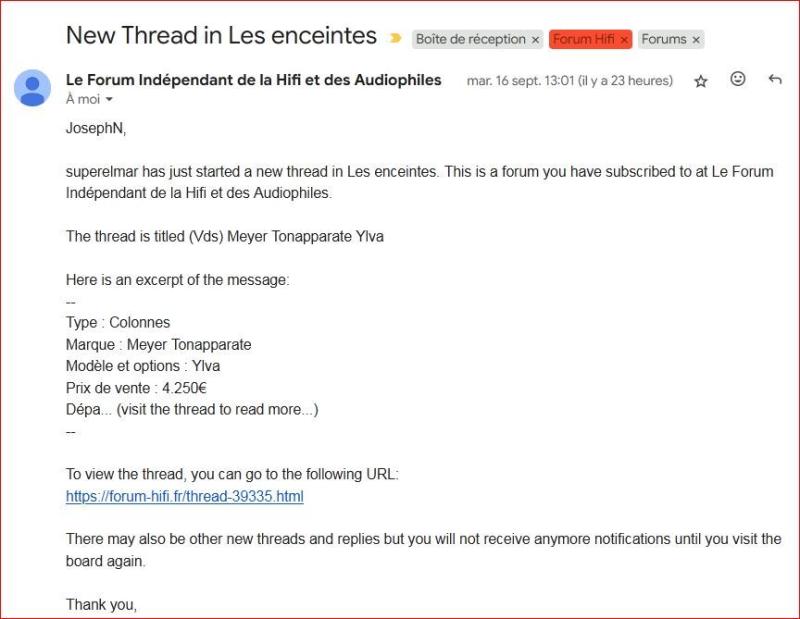Image resolution: width=800 pixels, height=619 pixels.
Task: Star this email message
Action: coord(701,81)
